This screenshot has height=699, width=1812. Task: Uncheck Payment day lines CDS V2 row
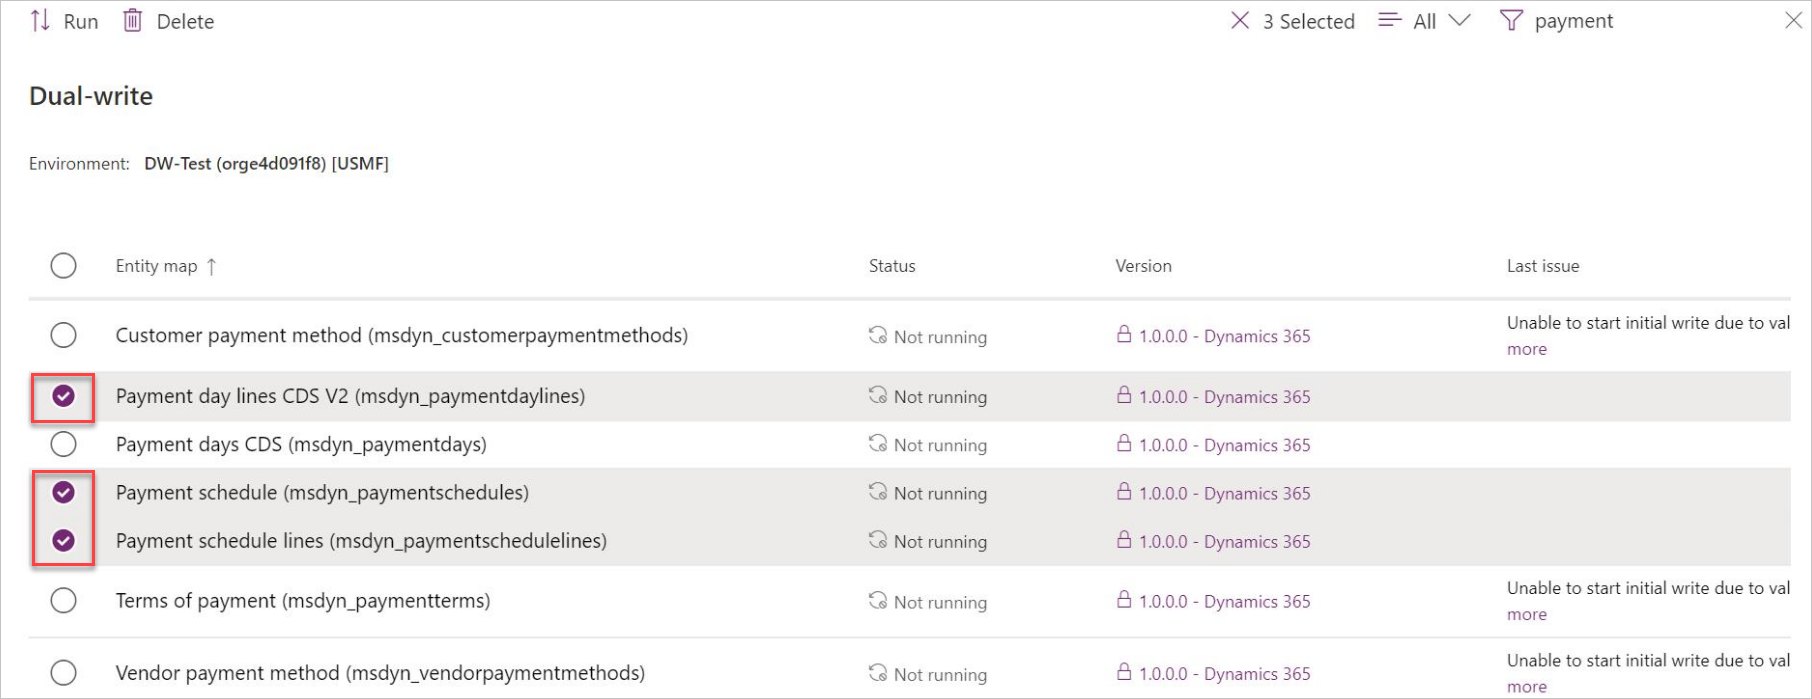63,396
